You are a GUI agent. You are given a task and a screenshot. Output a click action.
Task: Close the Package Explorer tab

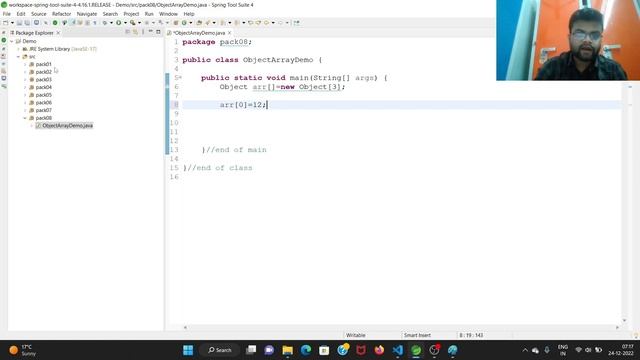(58, 33)
